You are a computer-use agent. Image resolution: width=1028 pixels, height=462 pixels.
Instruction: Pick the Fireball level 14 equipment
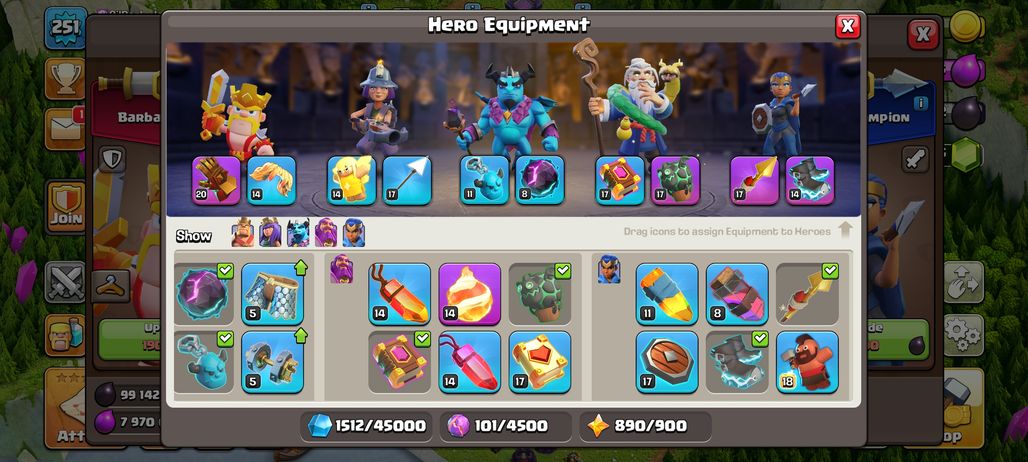pos(469,294)
